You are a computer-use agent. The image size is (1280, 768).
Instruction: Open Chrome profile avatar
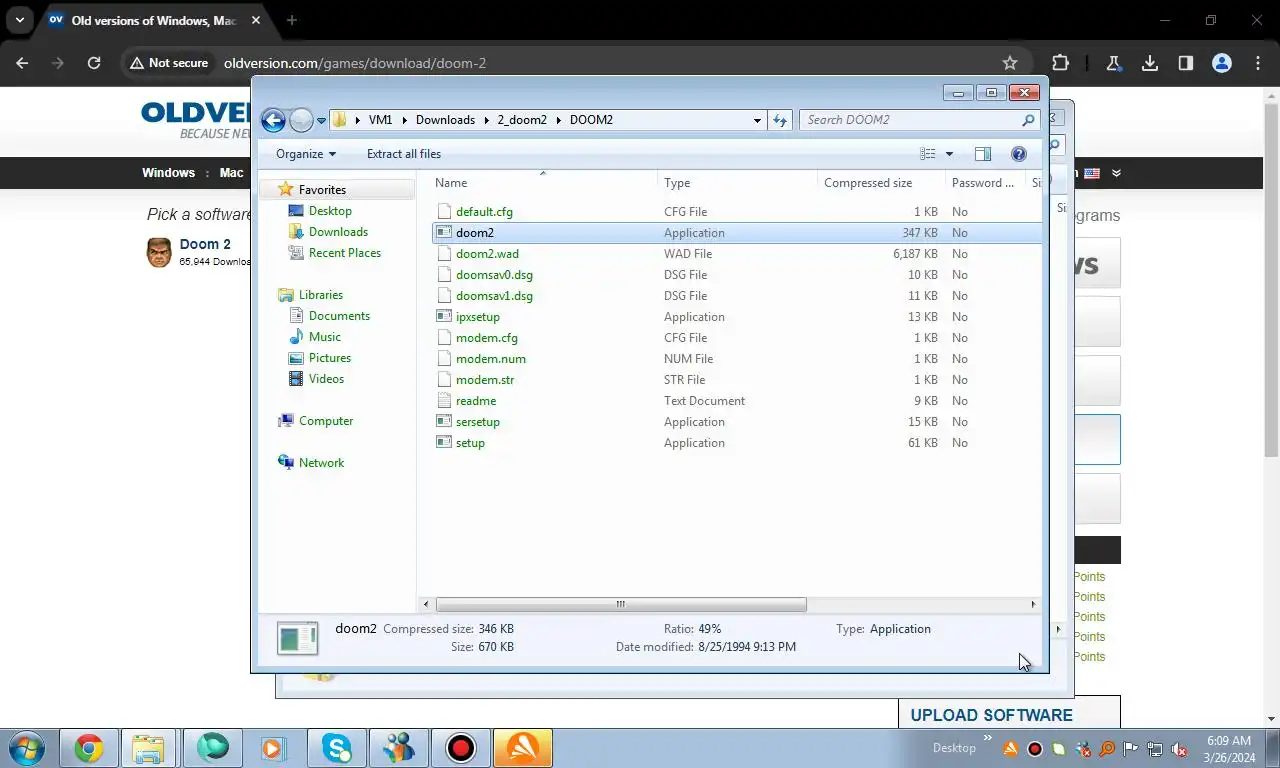tap(1222, 63)
